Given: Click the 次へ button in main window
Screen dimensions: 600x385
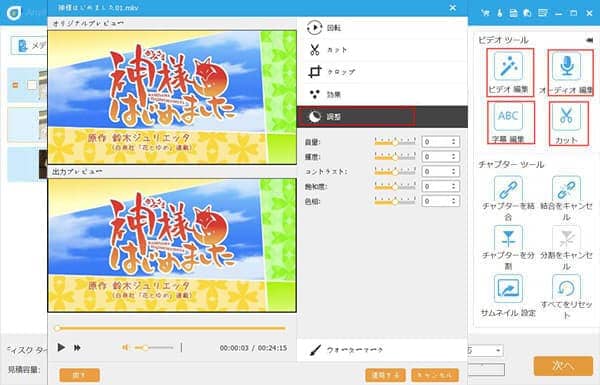Looking at the screenshot, I should pyautogui.click(x=563, y=366).
